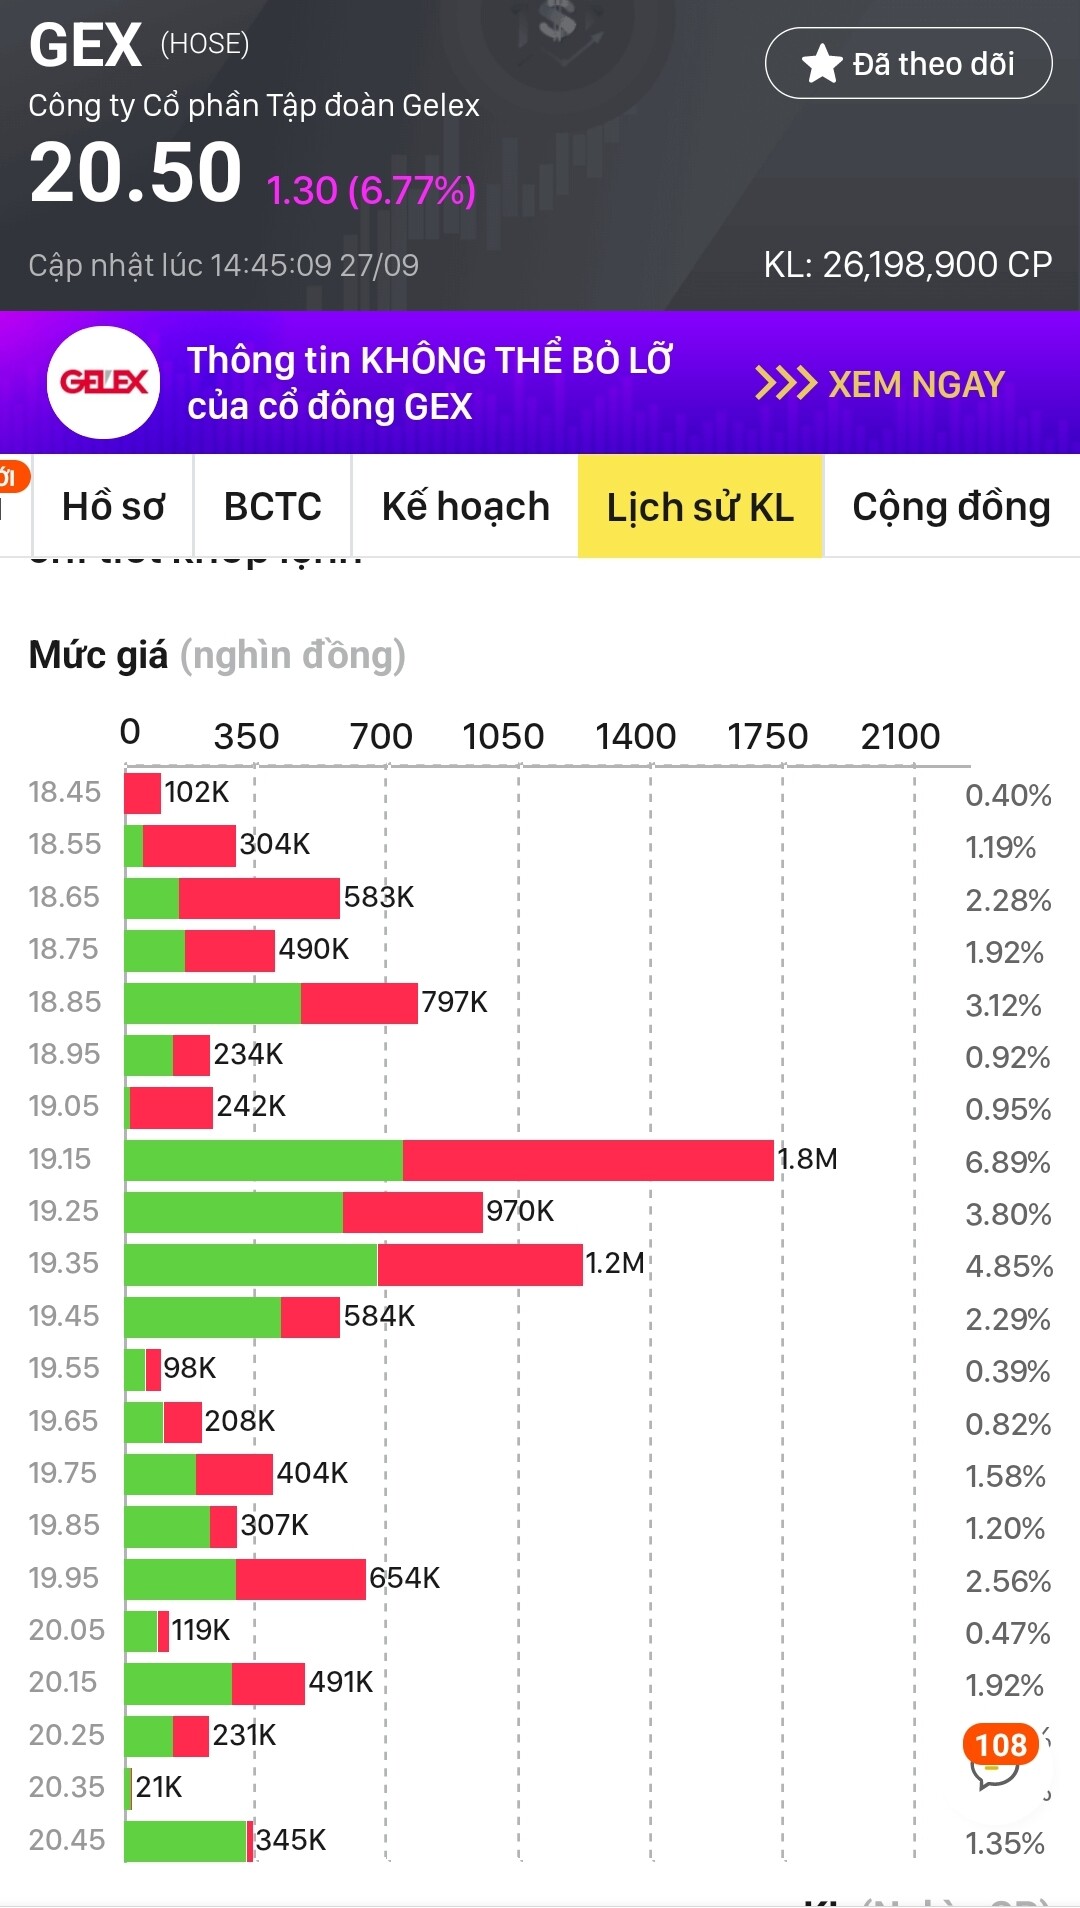
Task: Select the red bar at price 18.45
Action: pos(142,793)
